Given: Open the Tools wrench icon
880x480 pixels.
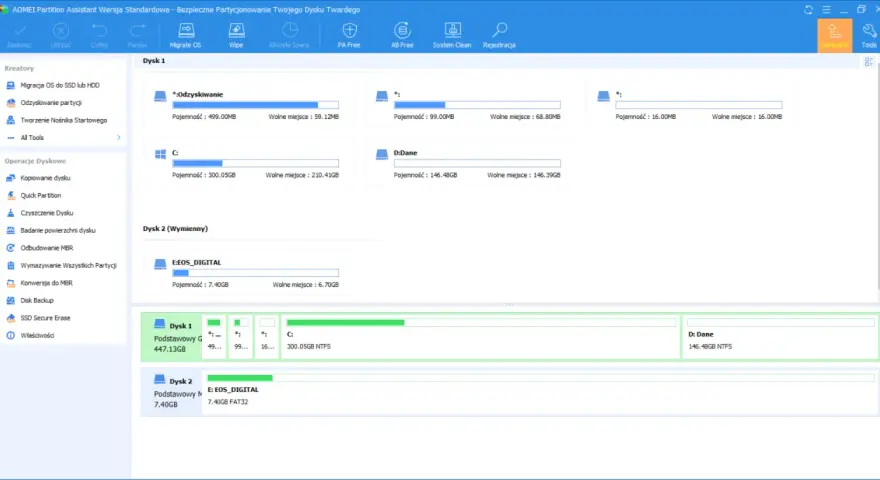Looking at the screenshot, I should (x=869, y=31).
